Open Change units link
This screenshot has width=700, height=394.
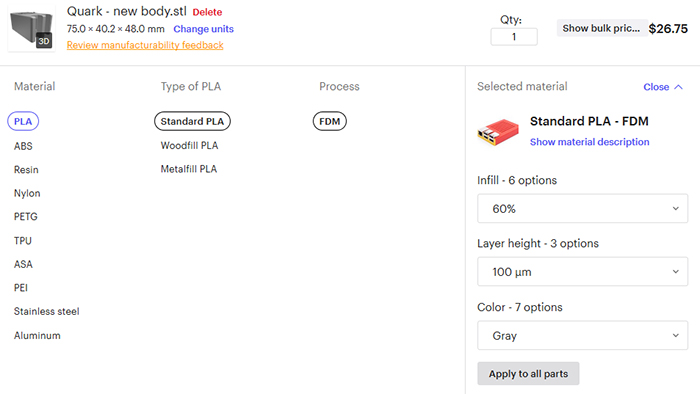click(x=204, y=29)
